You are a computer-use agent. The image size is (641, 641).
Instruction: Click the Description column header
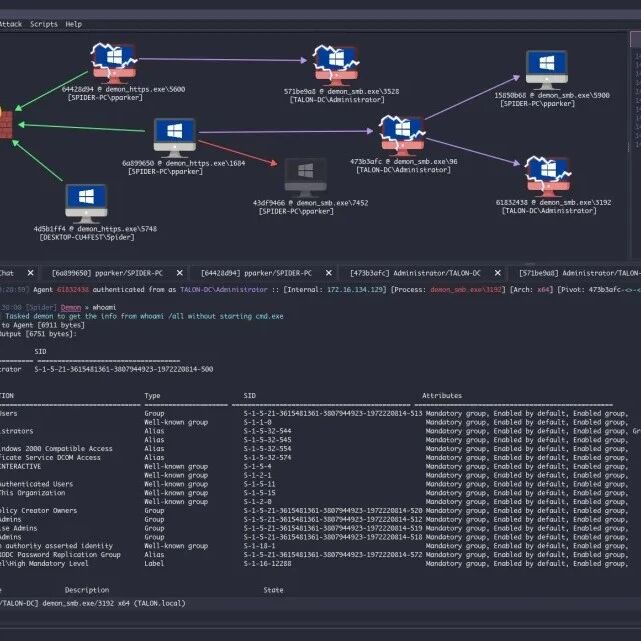pos(87,590)
